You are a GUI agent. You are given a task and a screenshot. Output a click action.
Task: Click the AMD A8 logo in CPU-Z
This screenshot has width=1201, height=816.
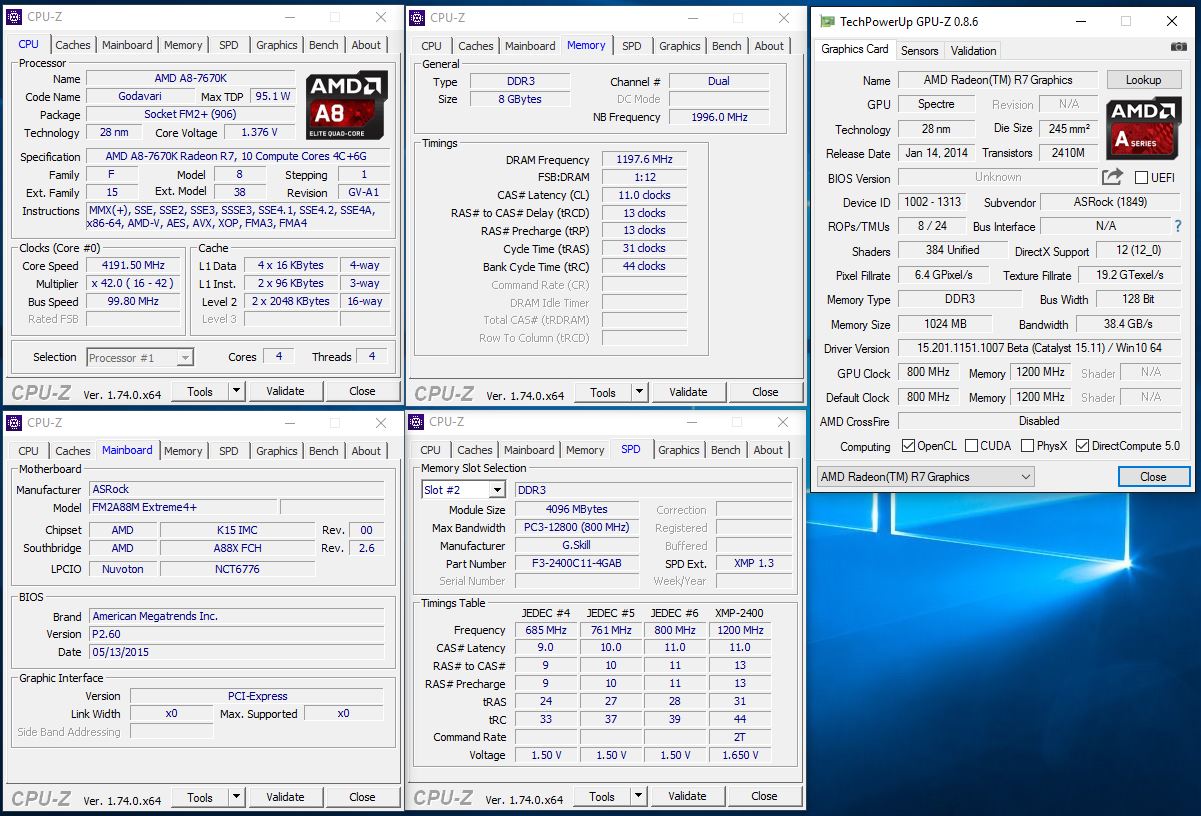tap(346, 105)
